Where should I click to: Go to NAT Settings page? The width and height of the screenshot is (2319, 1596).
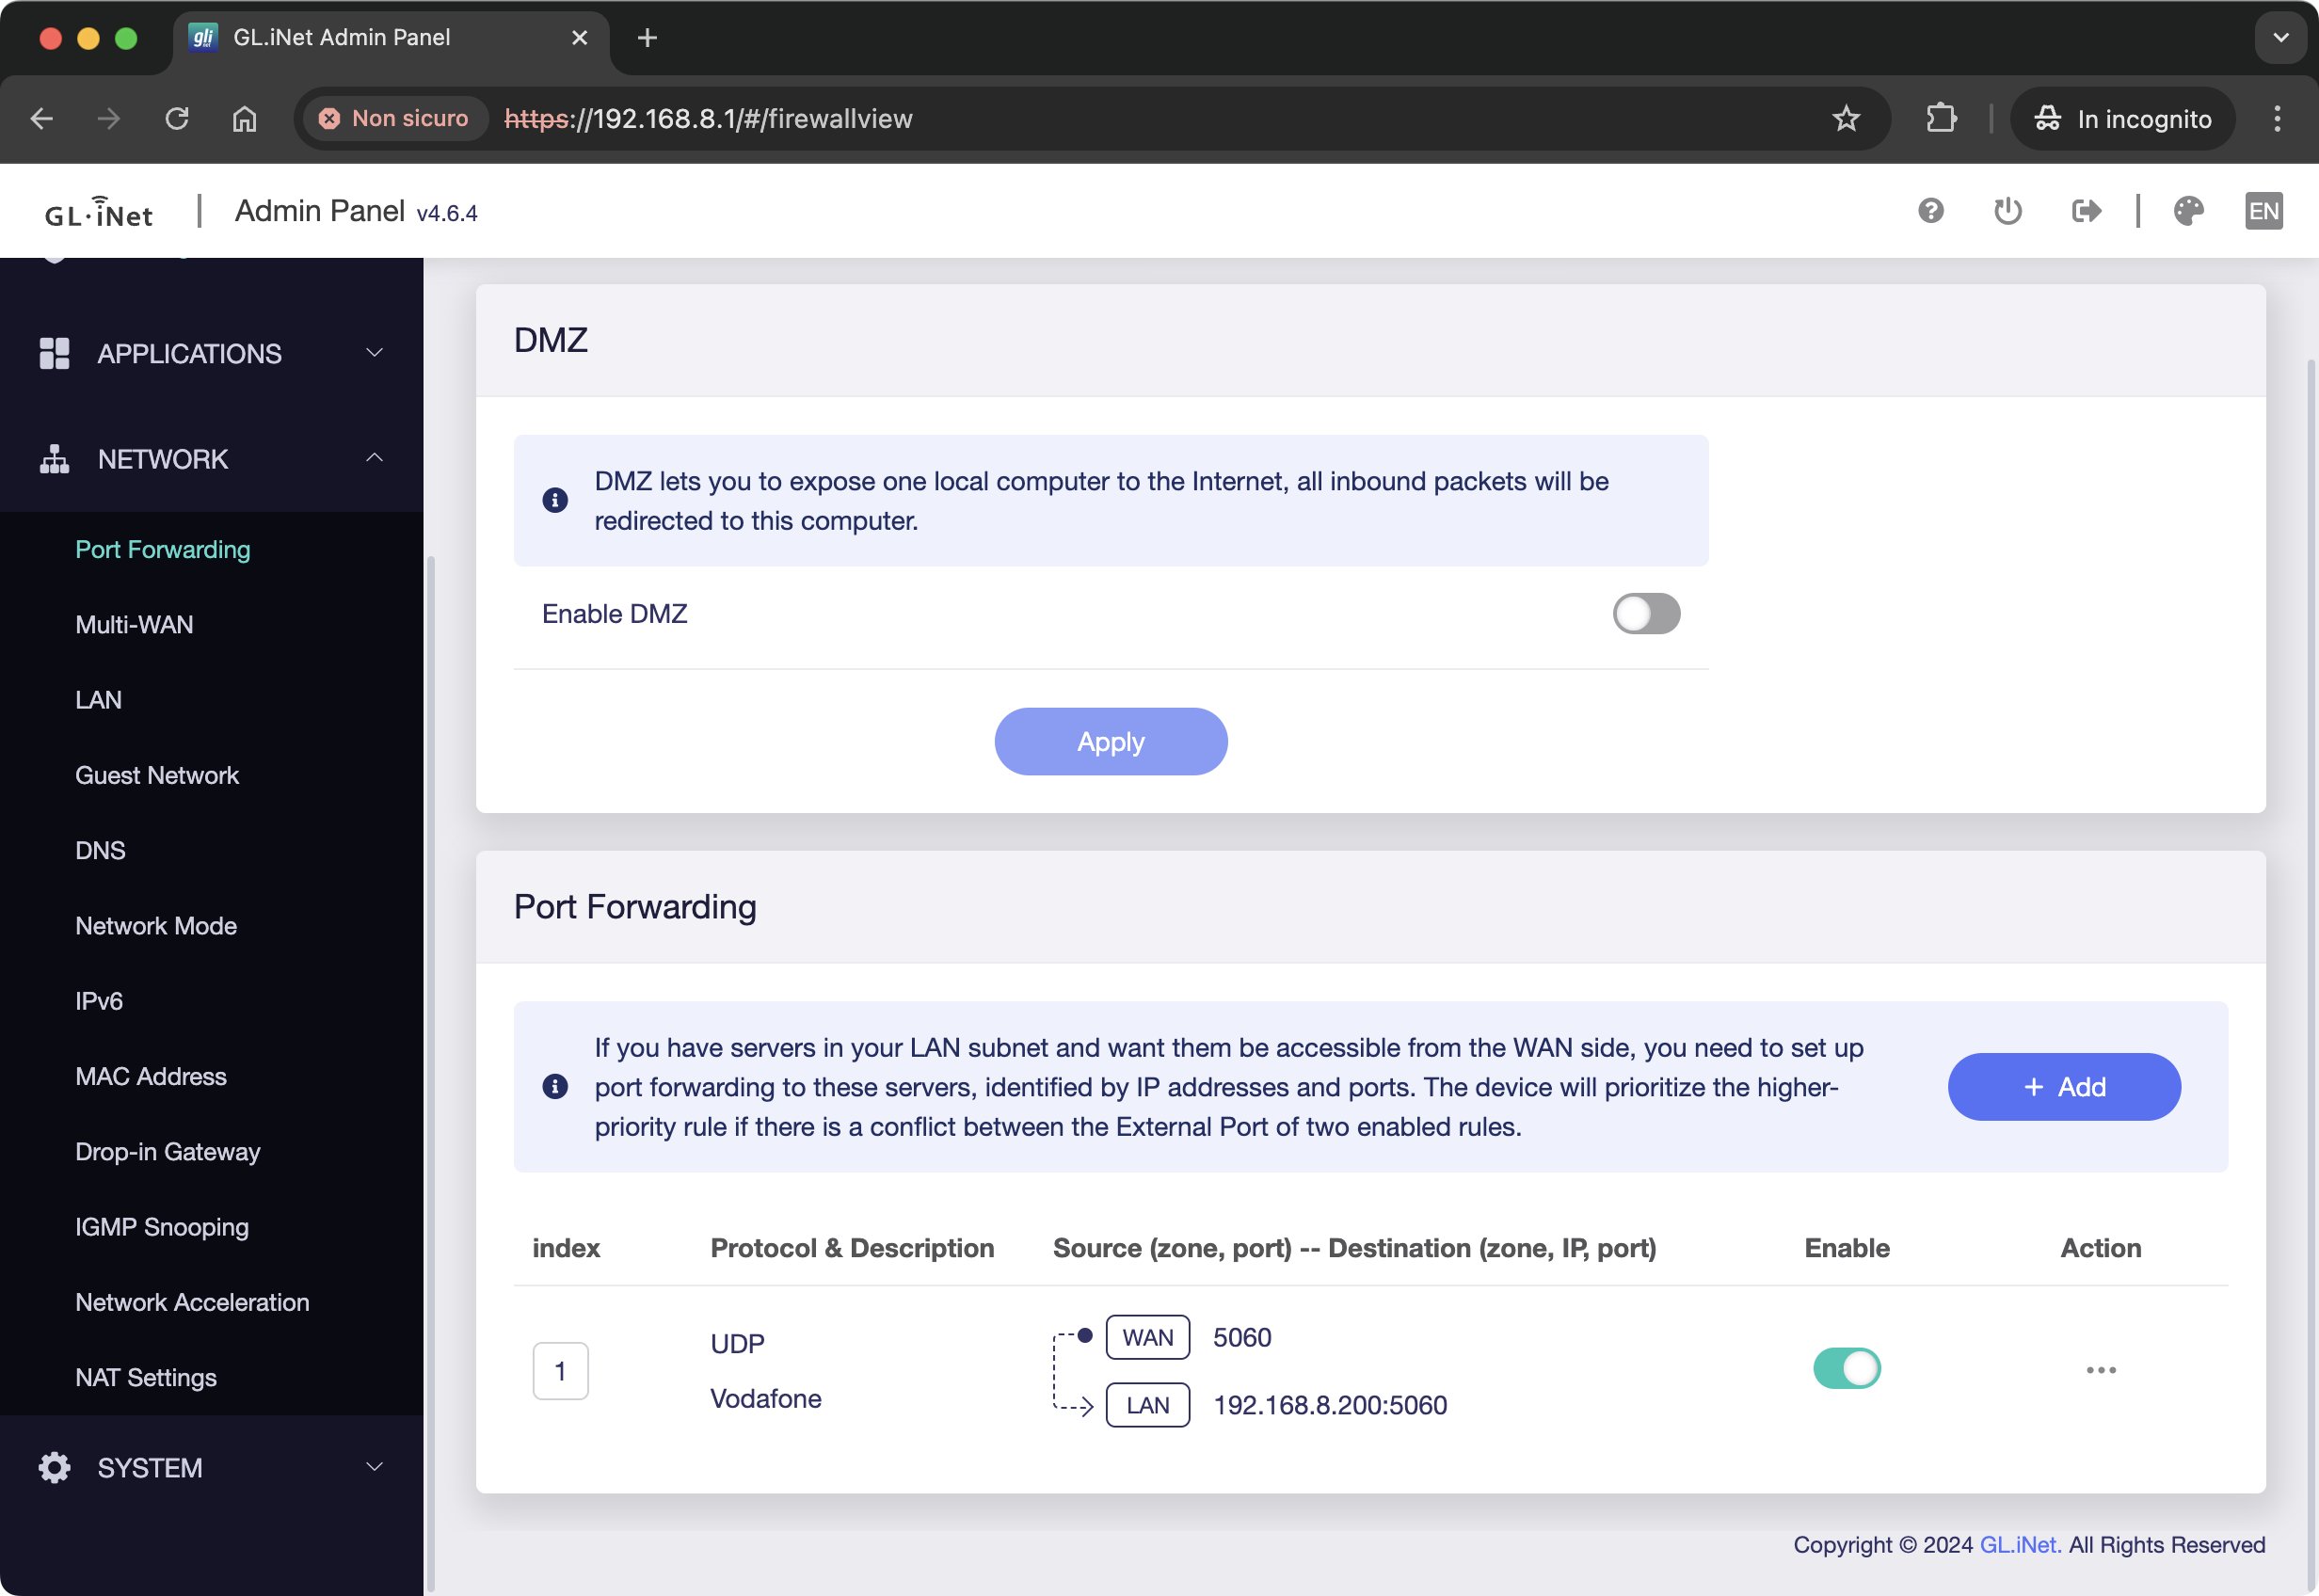click(146, 1378)
